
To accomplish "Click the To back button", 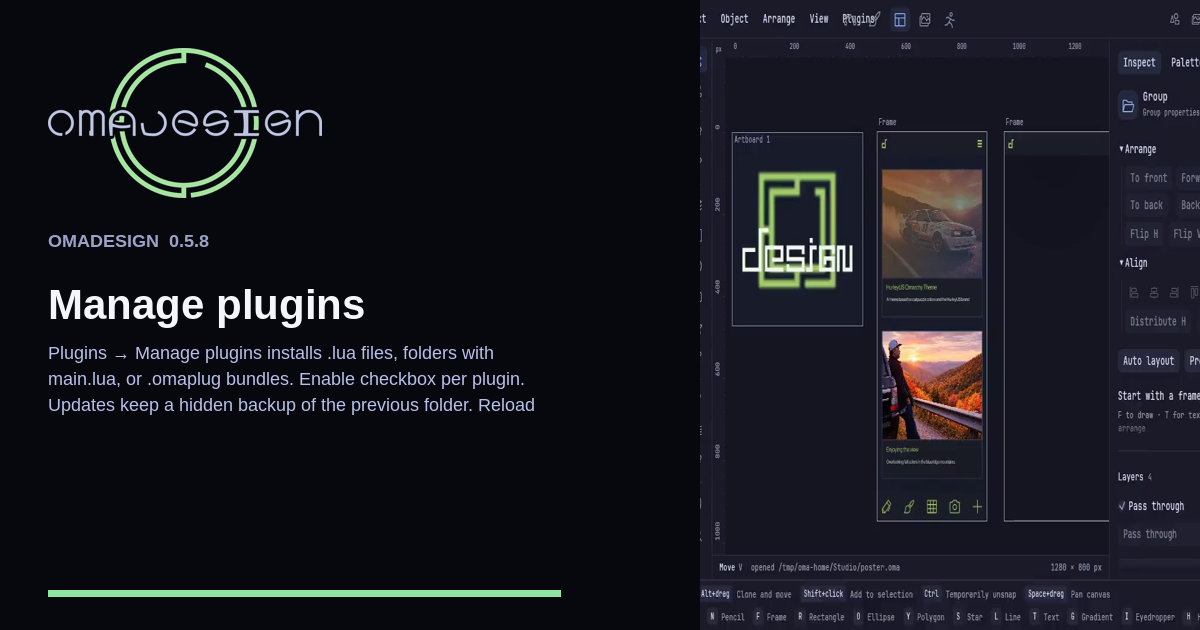I will pyautogui.click(x=1146, y=205).
